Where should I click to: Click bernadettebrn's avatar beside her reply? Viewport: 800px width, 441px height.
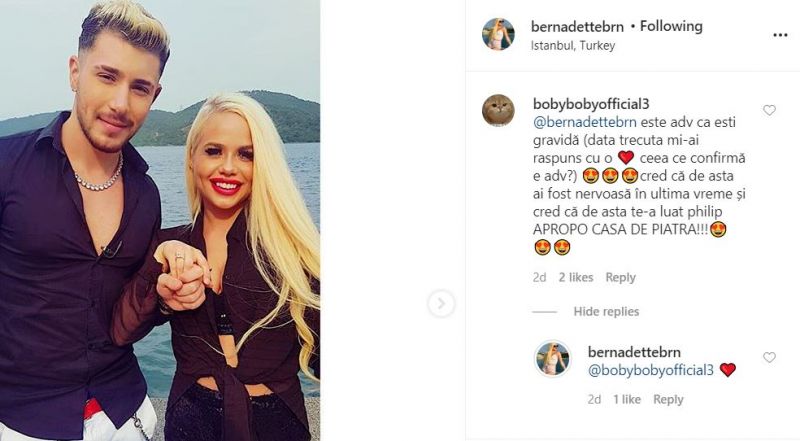[552, 358]
